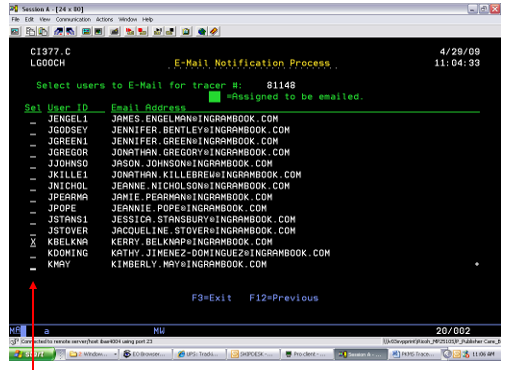
Task: Click the Email Address column header
Action: click(x=148, y=108)
